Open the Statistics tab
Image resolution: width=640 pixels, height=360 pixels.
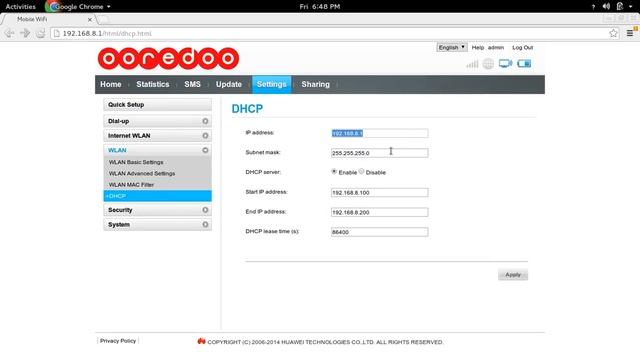point(153,84)
